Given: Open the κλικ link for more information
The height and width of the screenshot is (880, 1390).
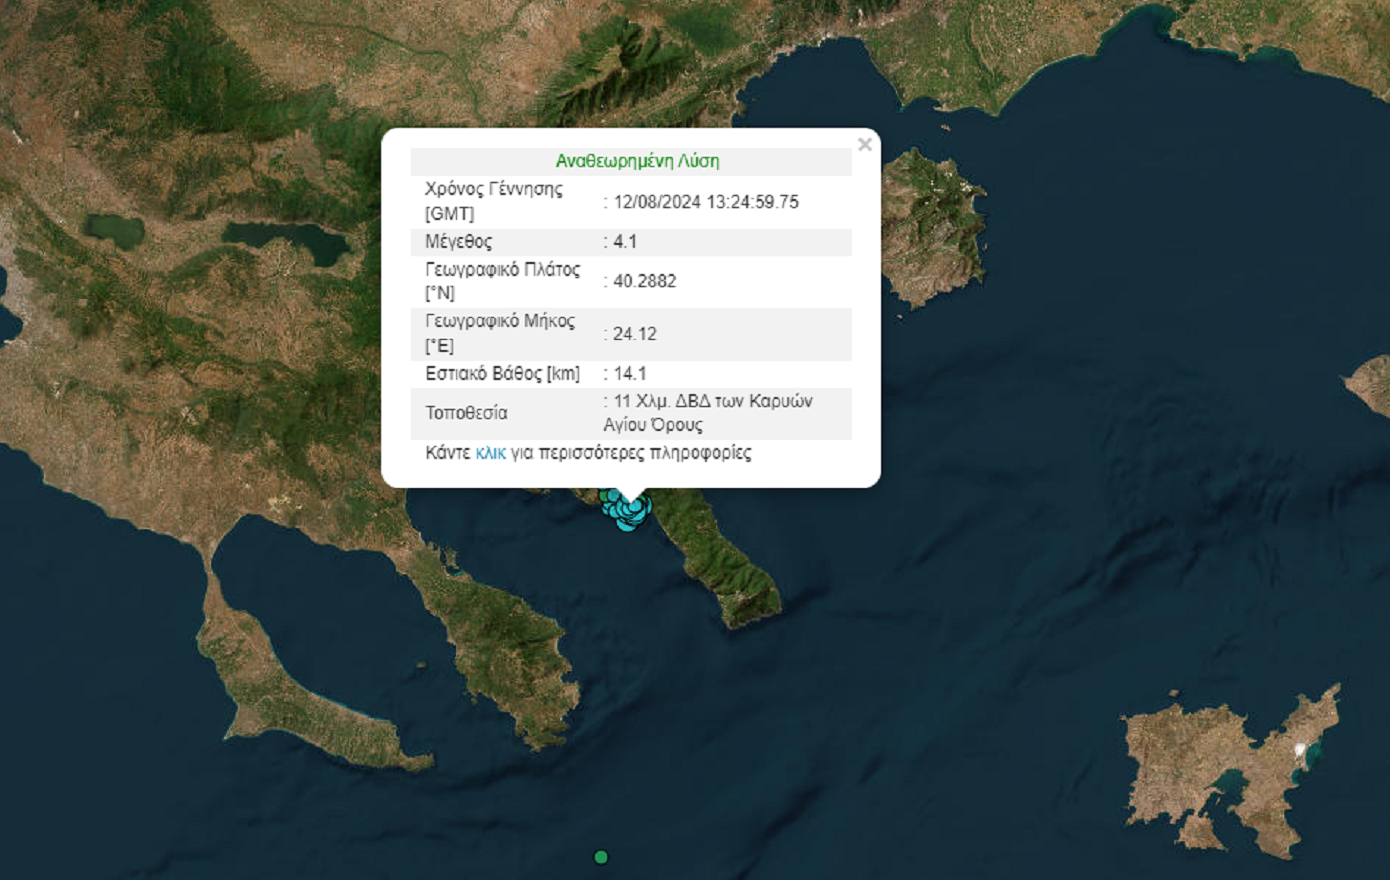Looking at the screenshot, I should (490, 453).
